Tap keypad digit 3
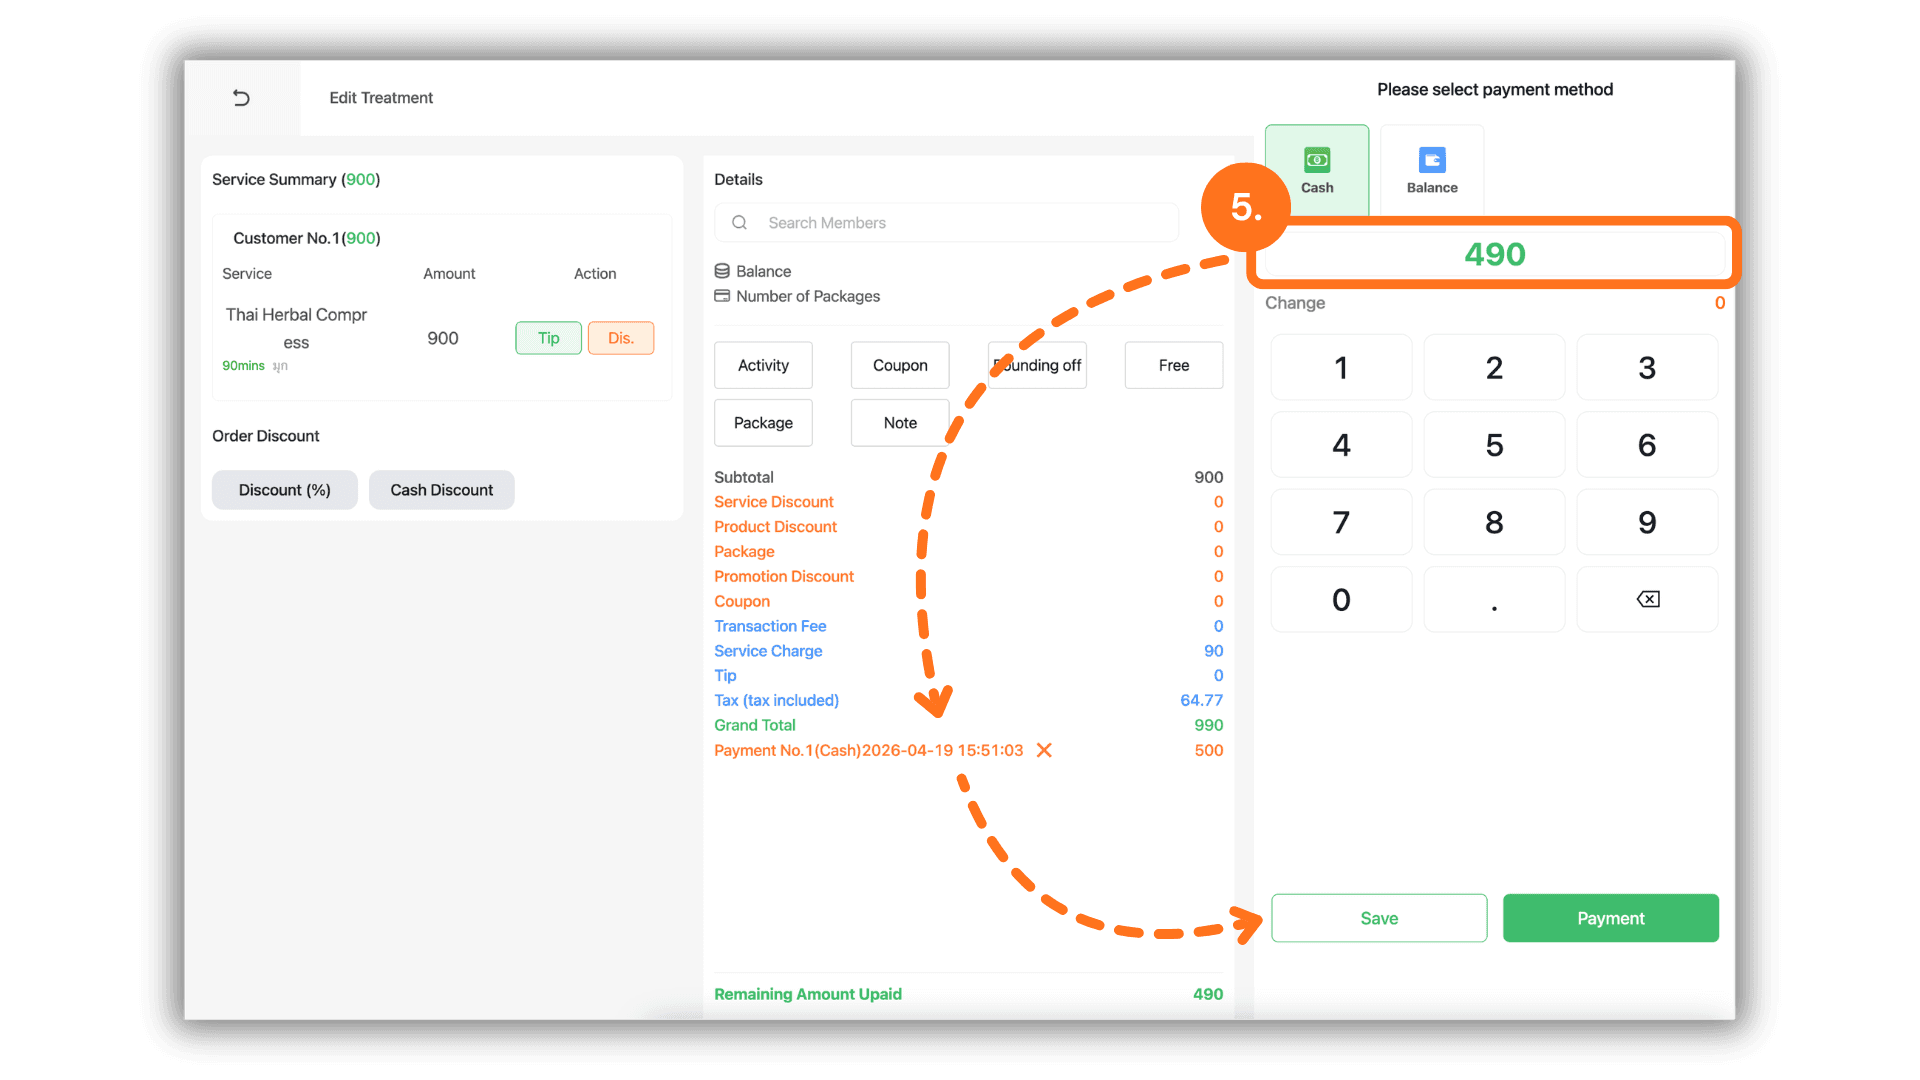 click(x=1647, y=367)
